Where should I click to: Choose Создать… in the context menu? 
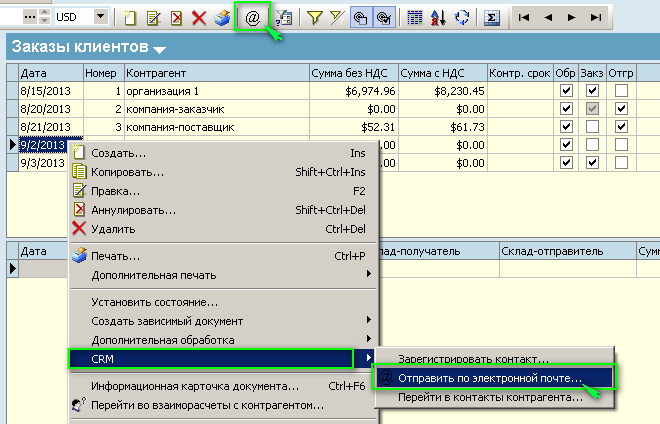[223, 153]
